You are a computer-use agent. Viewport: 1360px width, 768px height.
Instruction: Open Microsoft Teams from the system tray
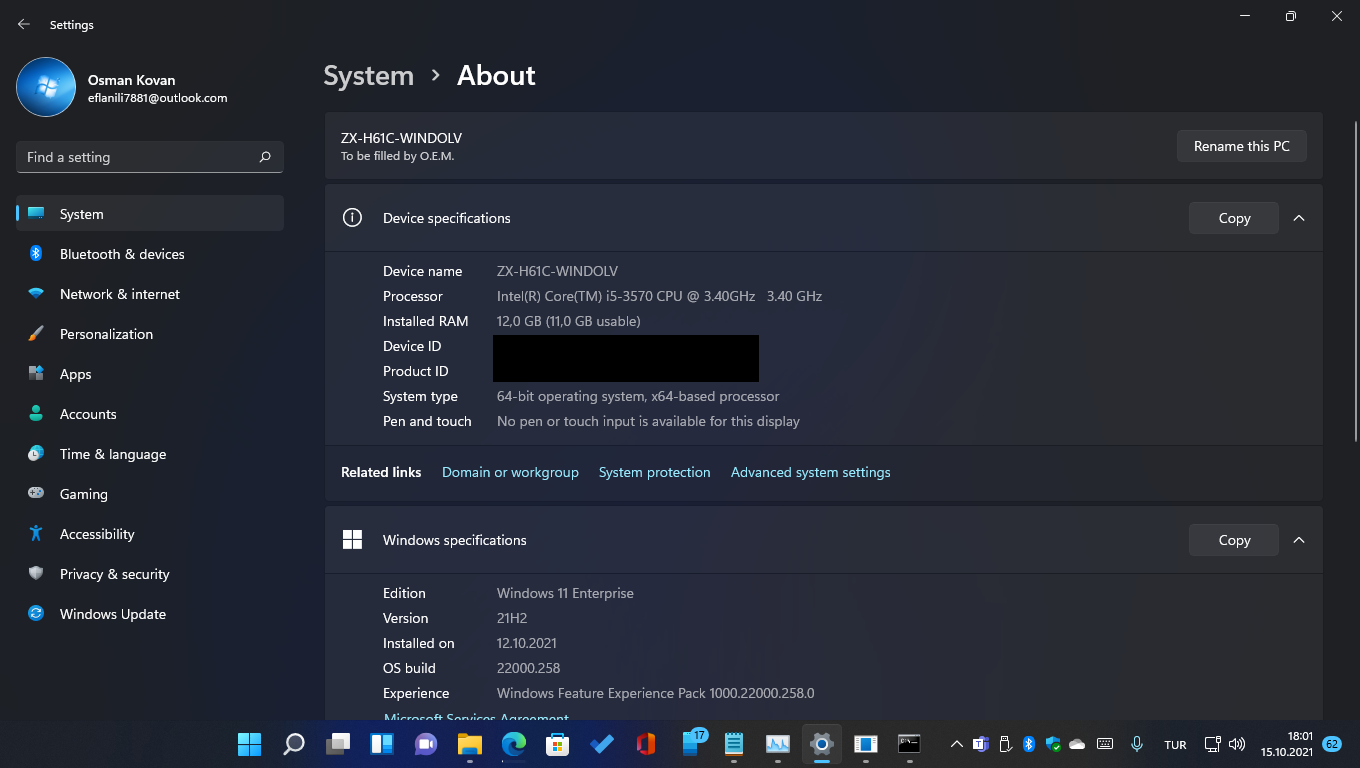(x=981, y=744)
